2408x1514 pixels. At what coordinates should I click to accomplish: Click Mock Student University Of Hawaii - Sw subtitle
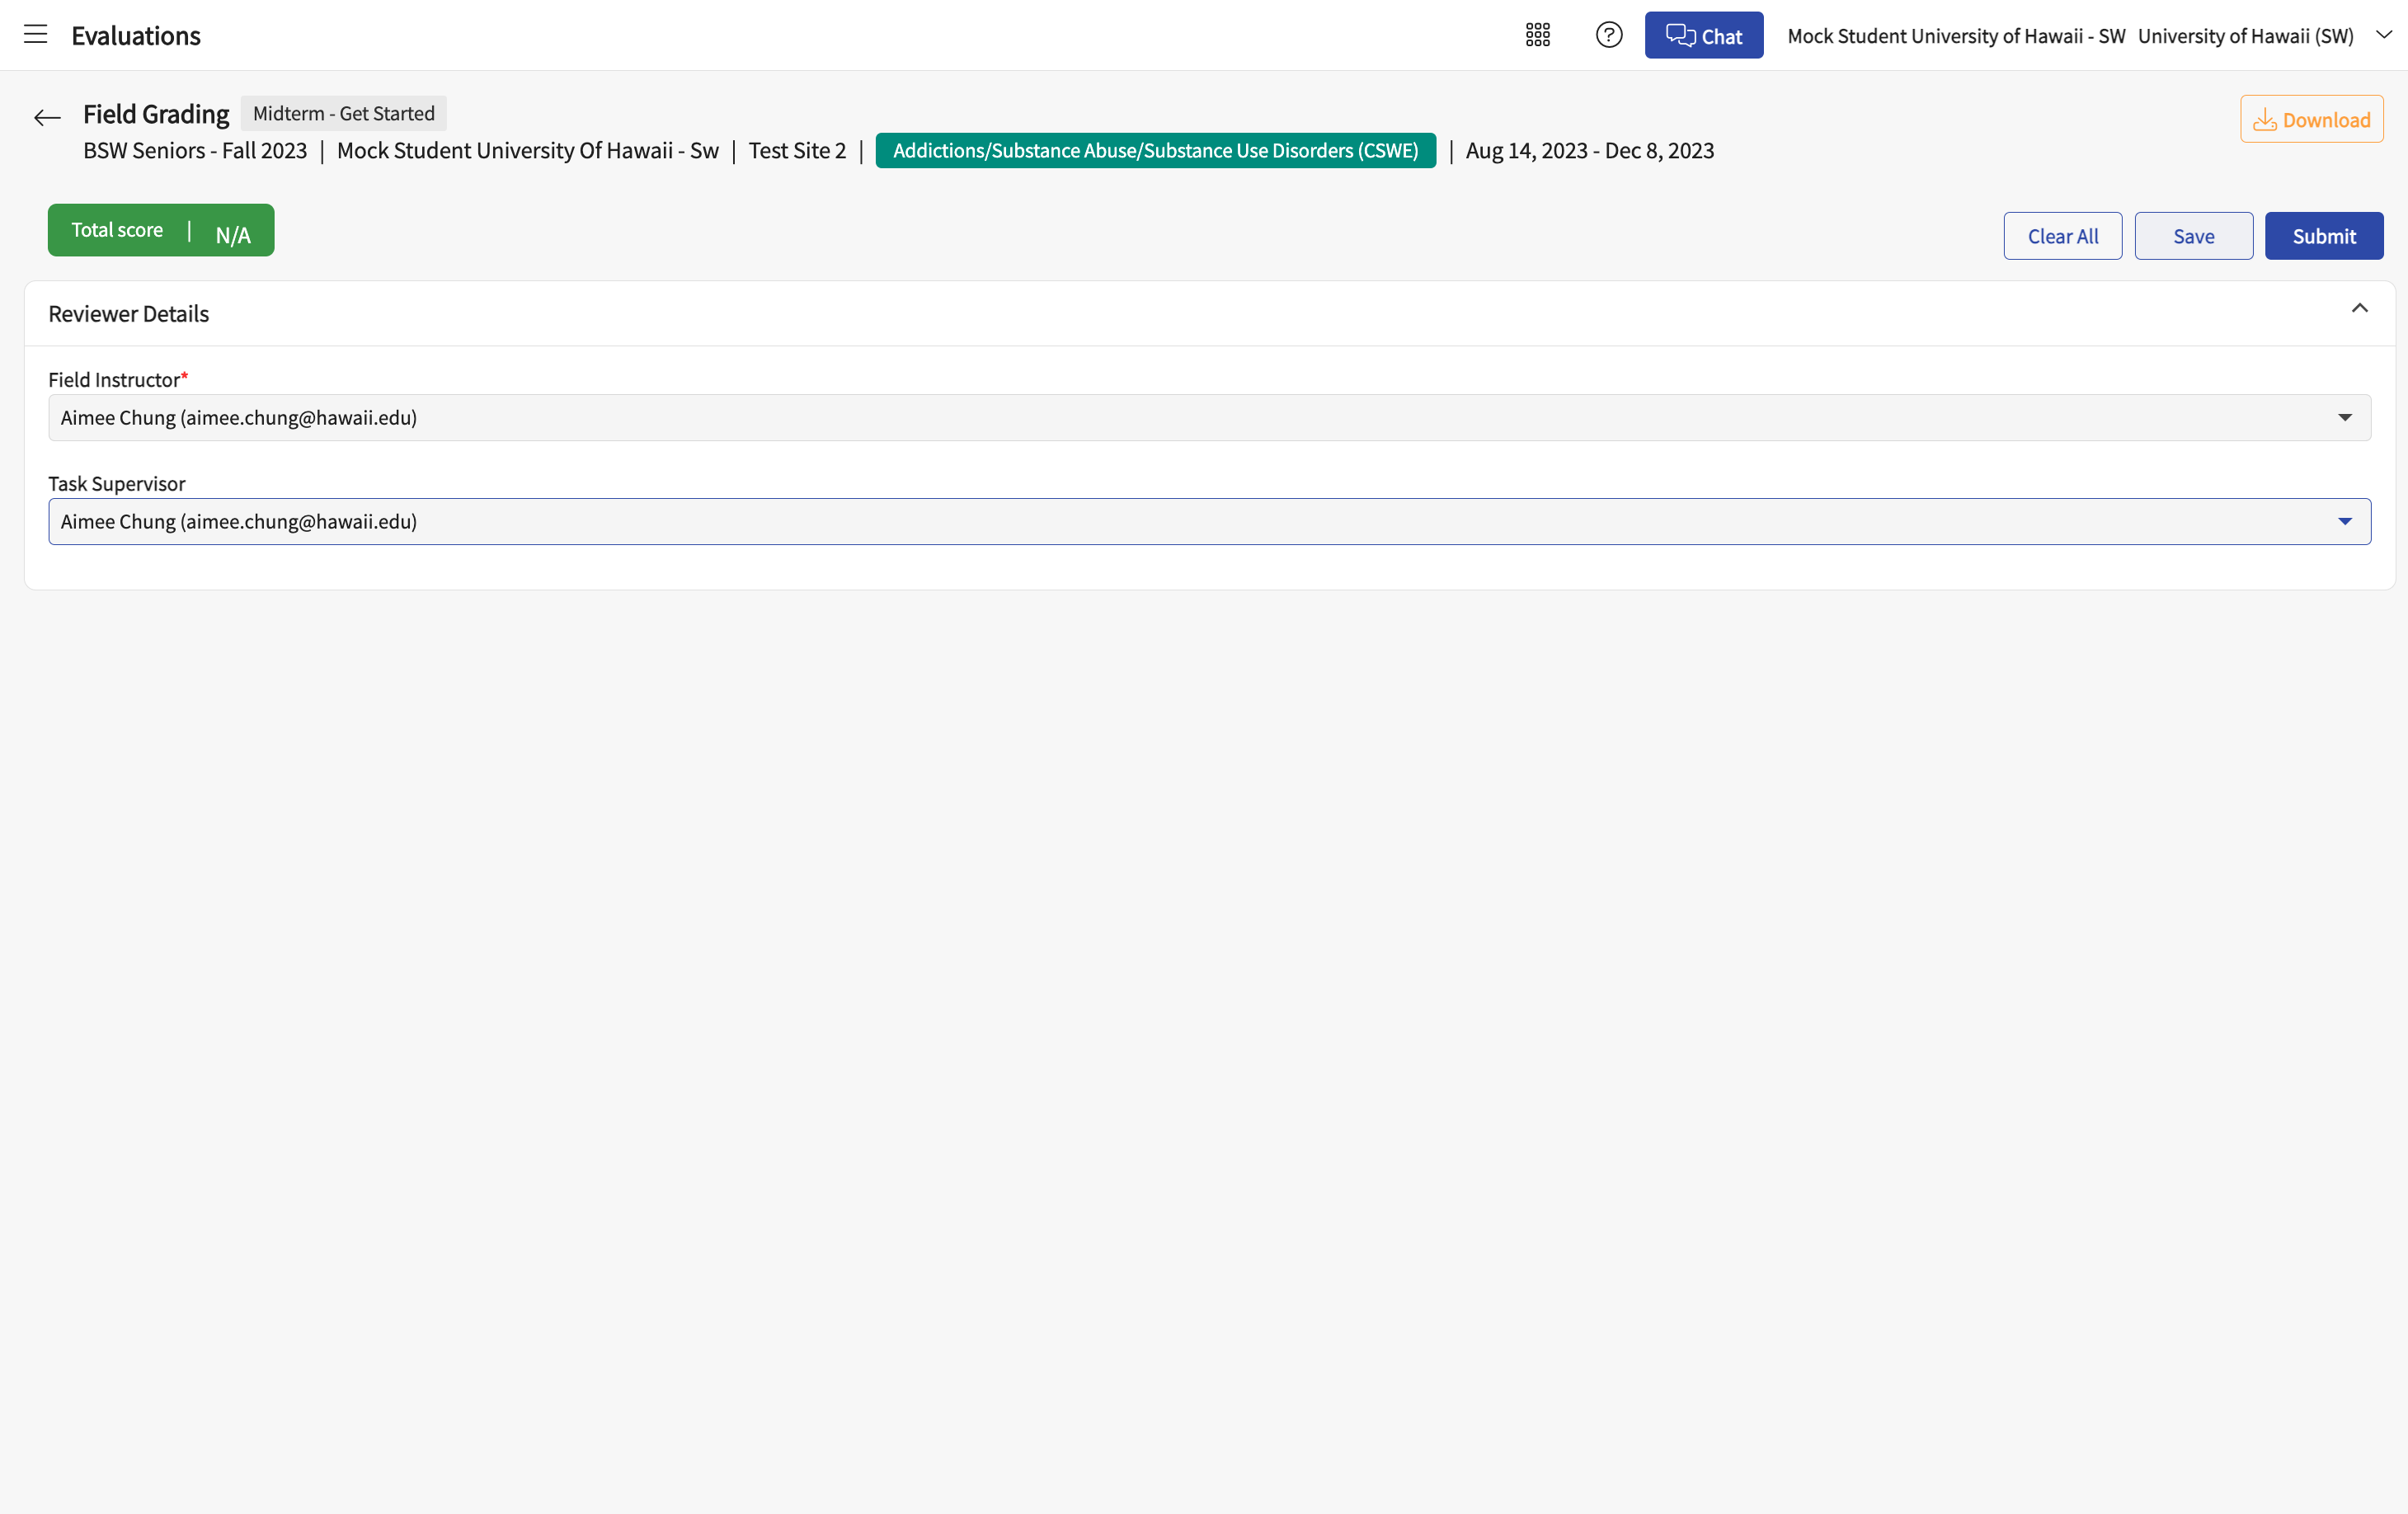click(528, 151)
